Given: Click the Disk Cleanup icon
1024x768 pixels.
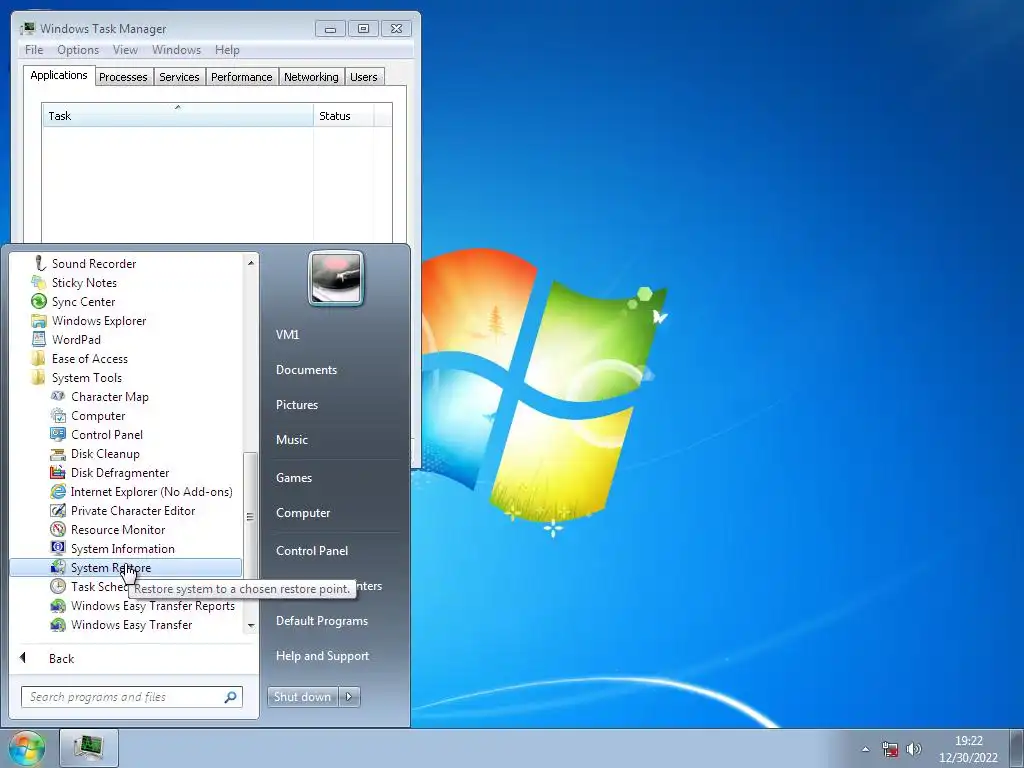Looking at the screenshot, I should pos(58,454).
